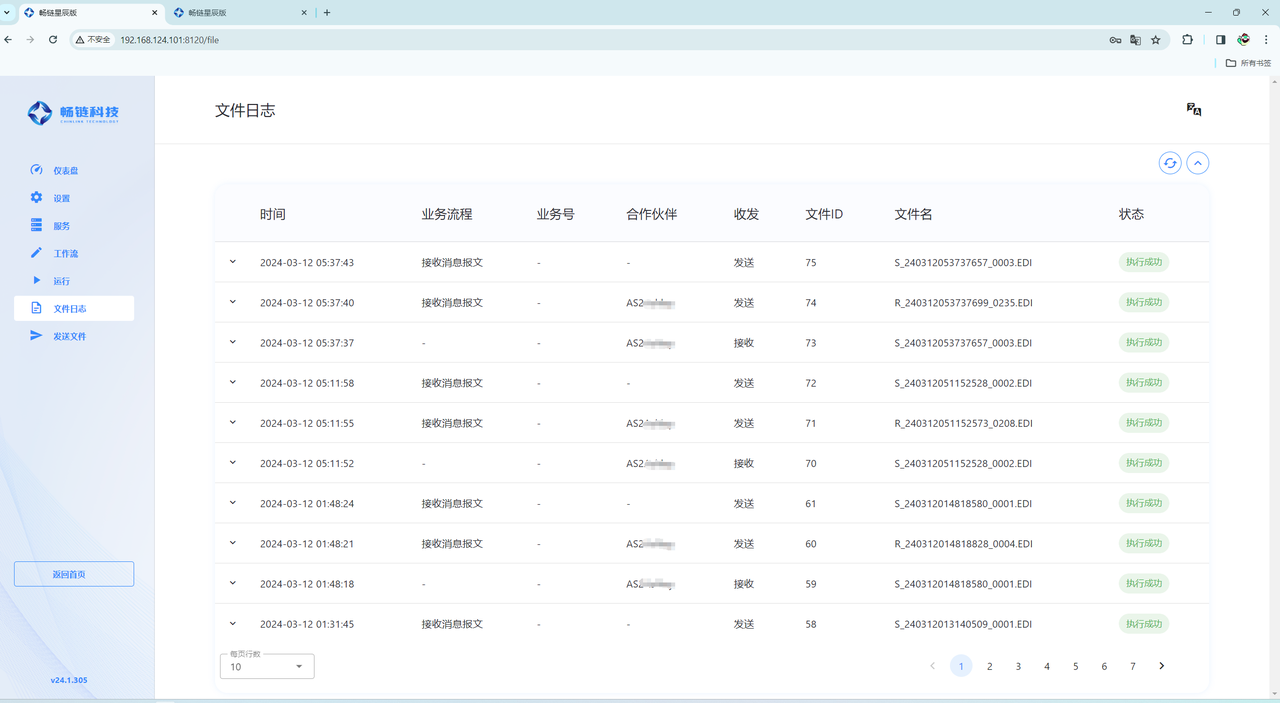
Task: Bookmark this page with the star icon
Action: [x=1156, y=40]
